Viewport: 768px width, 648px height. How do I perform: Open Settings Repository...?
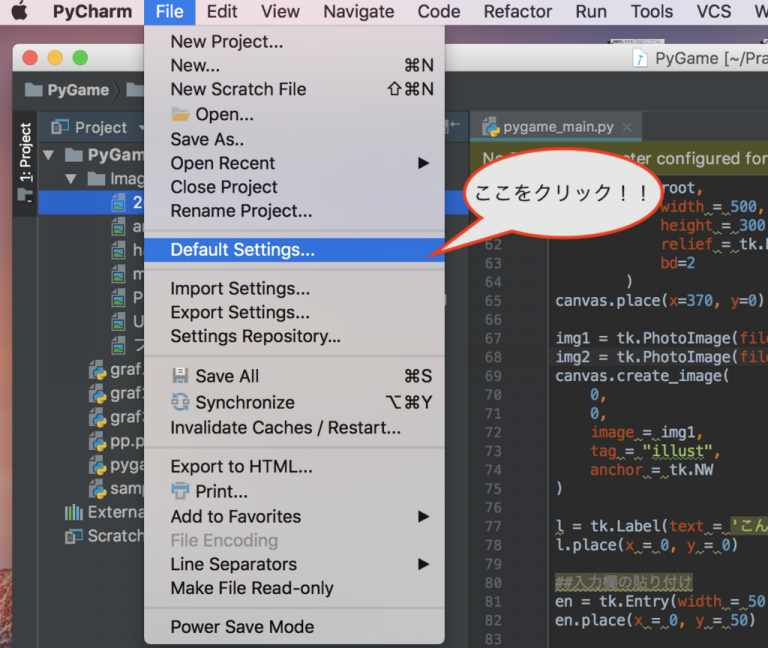click(294, 336)
